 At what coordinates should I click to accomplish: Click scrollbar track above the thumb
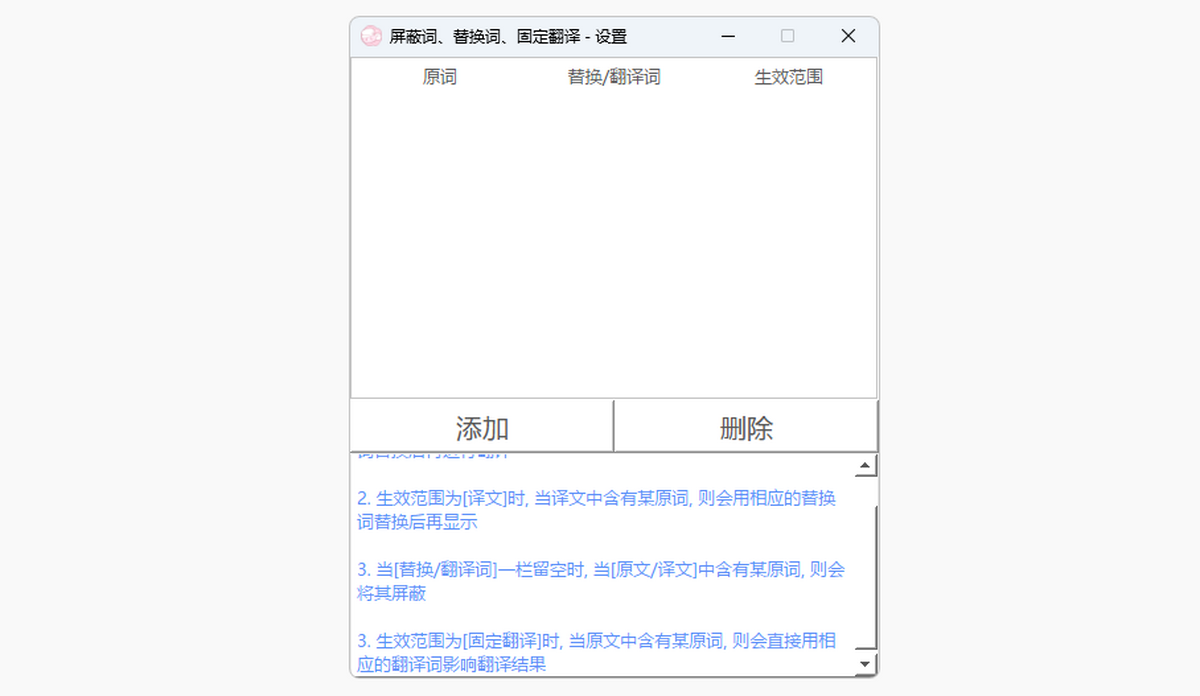(x=867, y=490)
